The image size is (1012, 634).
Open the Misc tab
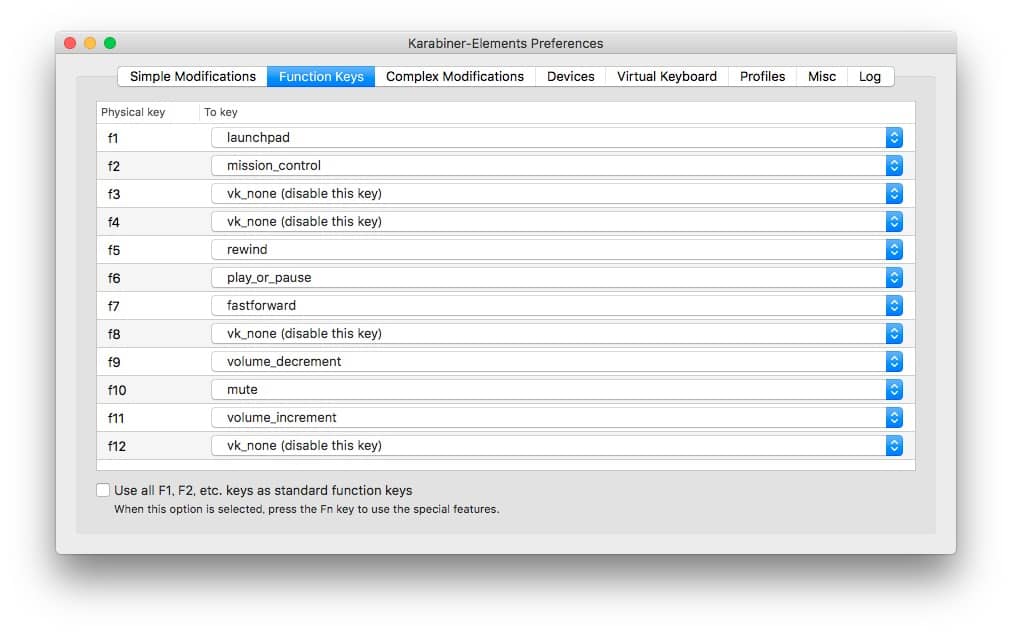(x=822, y=76)
